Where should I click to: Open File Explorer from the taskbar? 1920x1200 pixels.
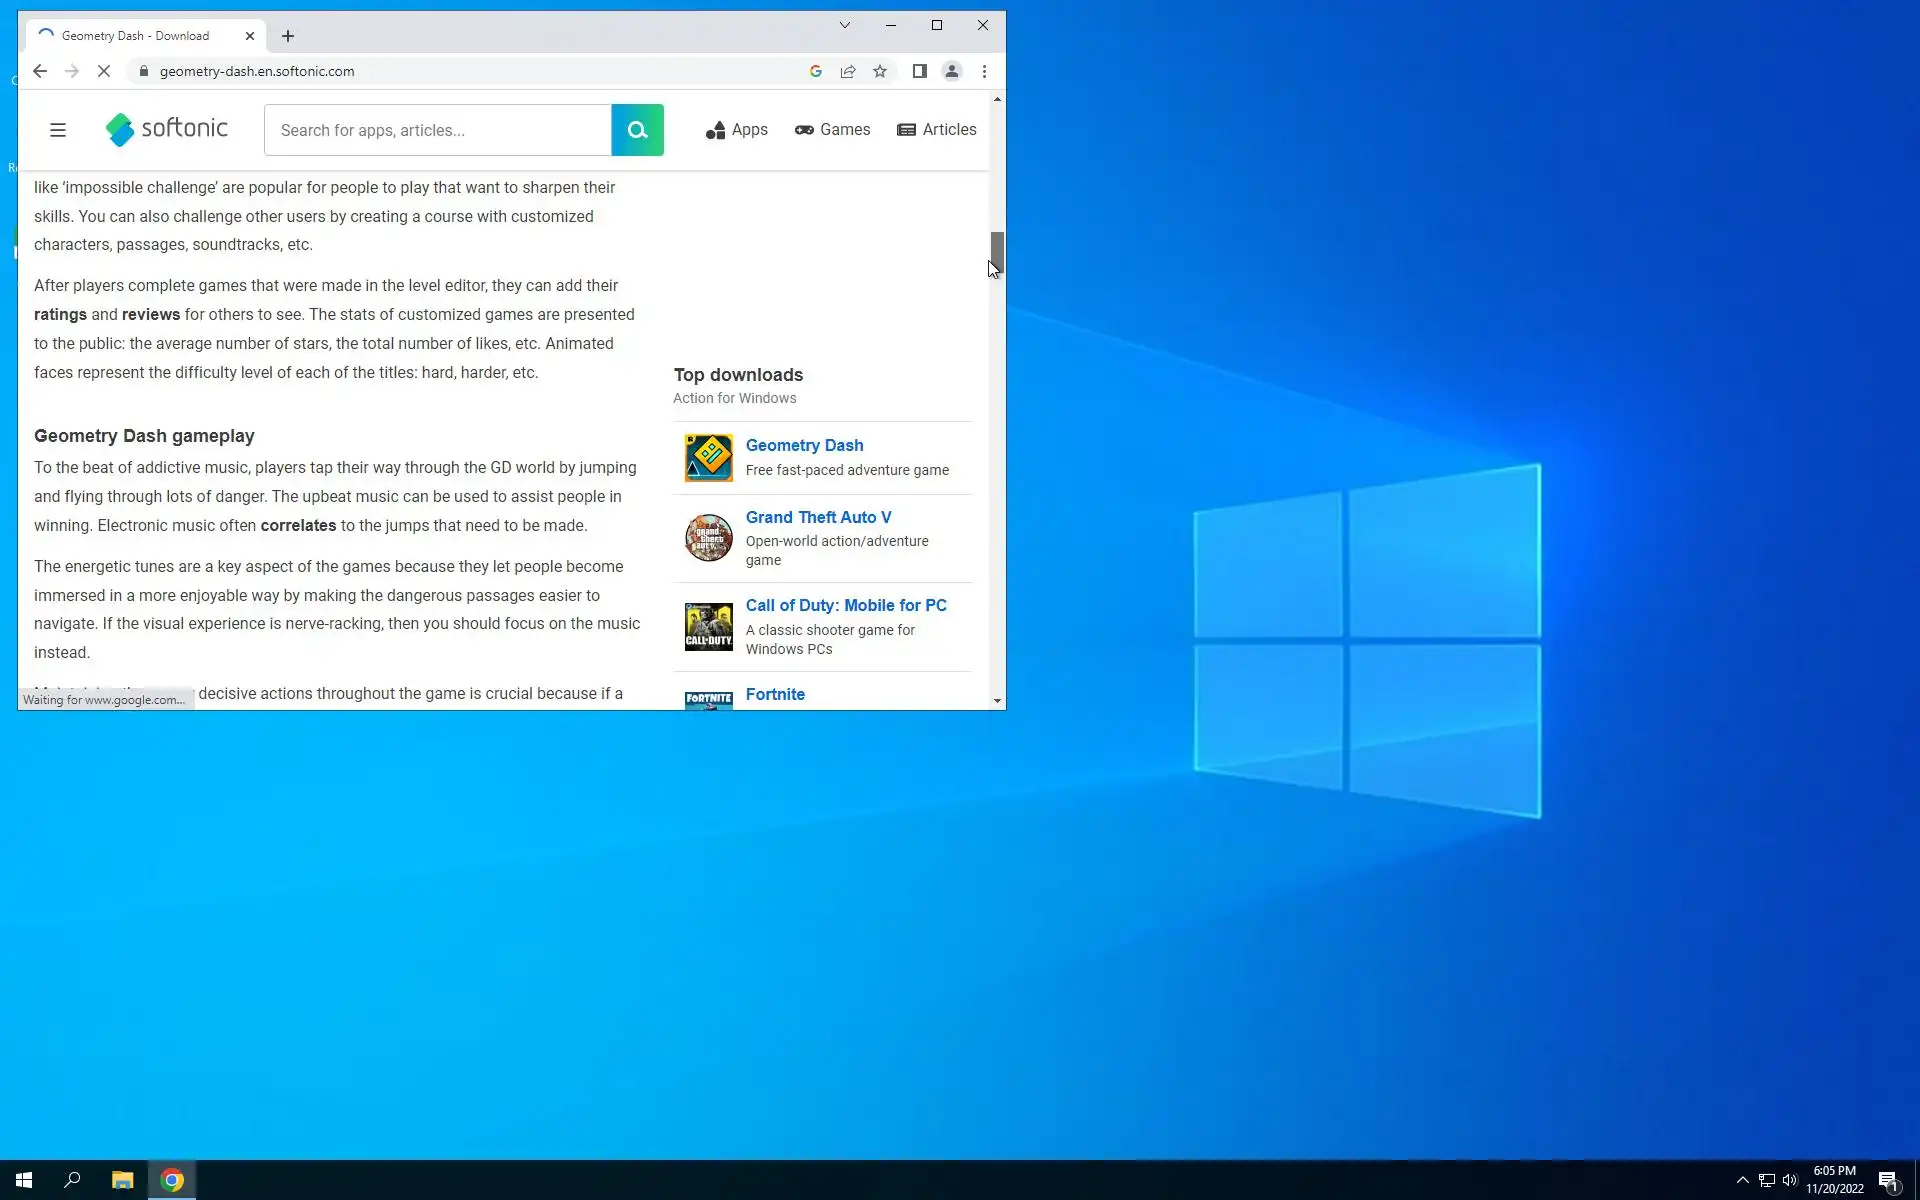(122, 1180)
